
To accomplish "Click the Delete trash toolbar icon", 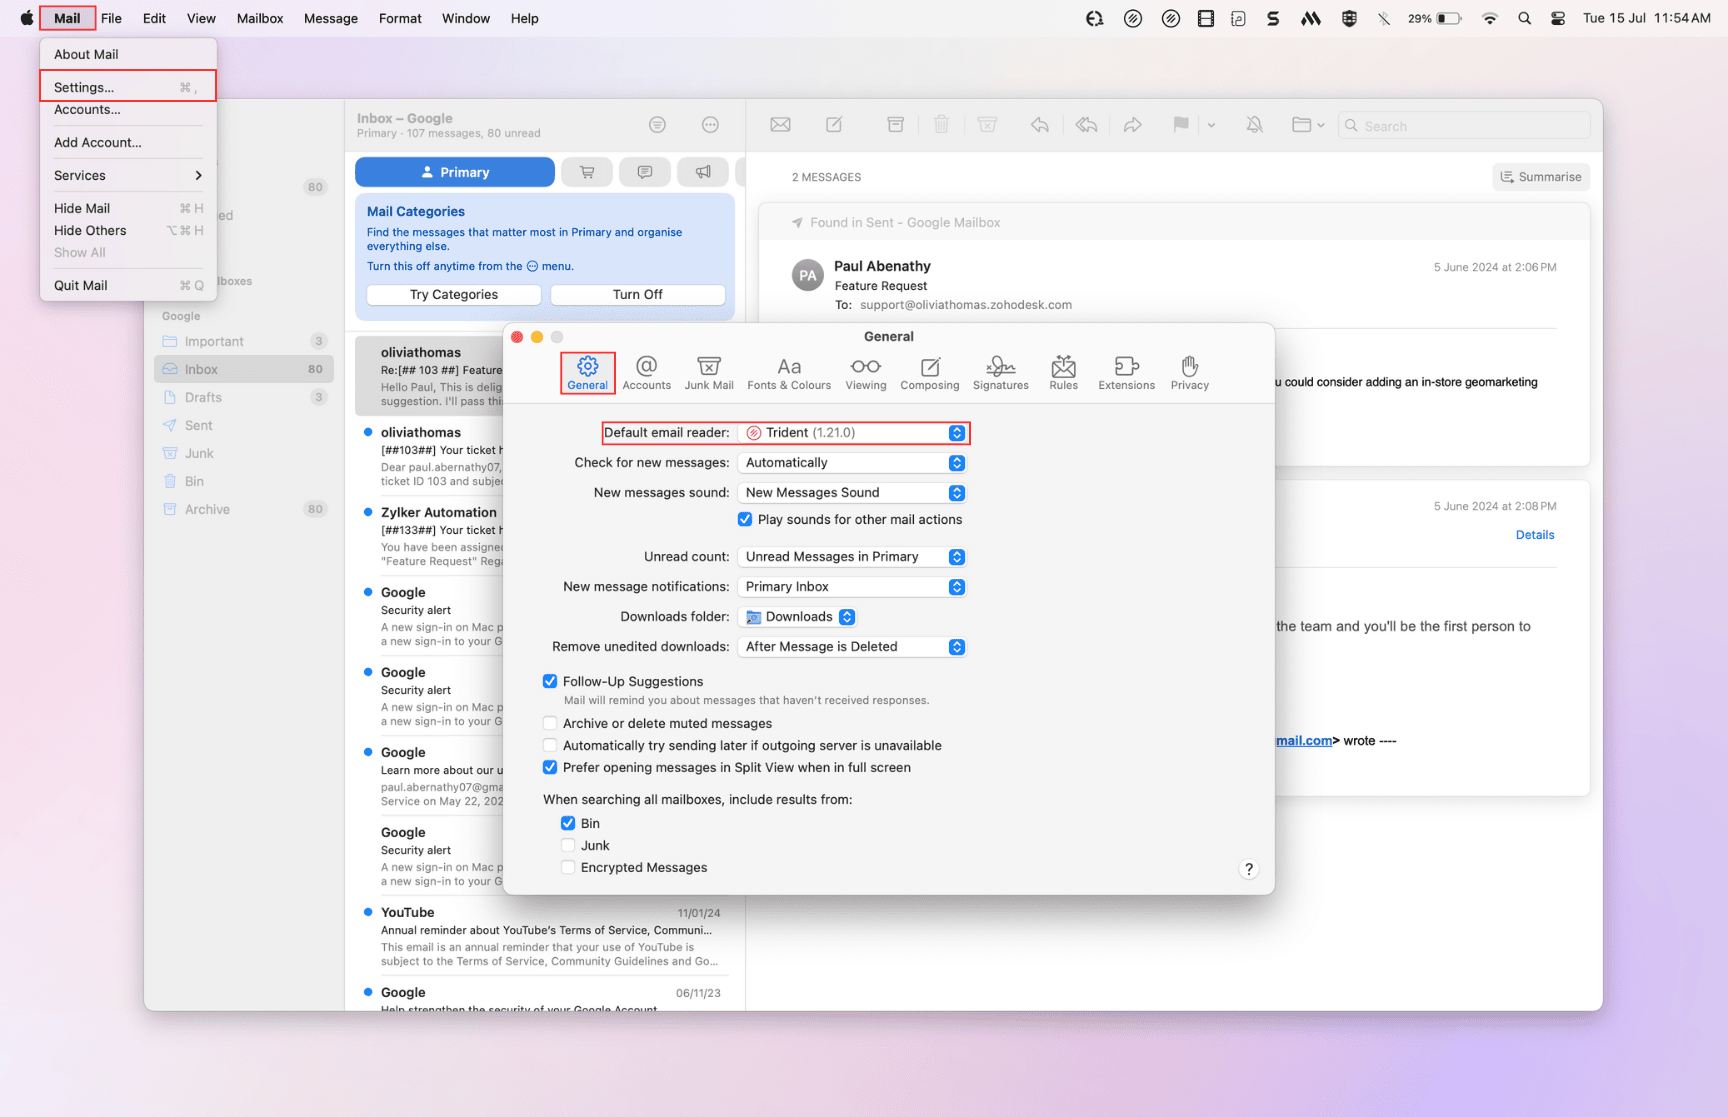I will [941, 125].
